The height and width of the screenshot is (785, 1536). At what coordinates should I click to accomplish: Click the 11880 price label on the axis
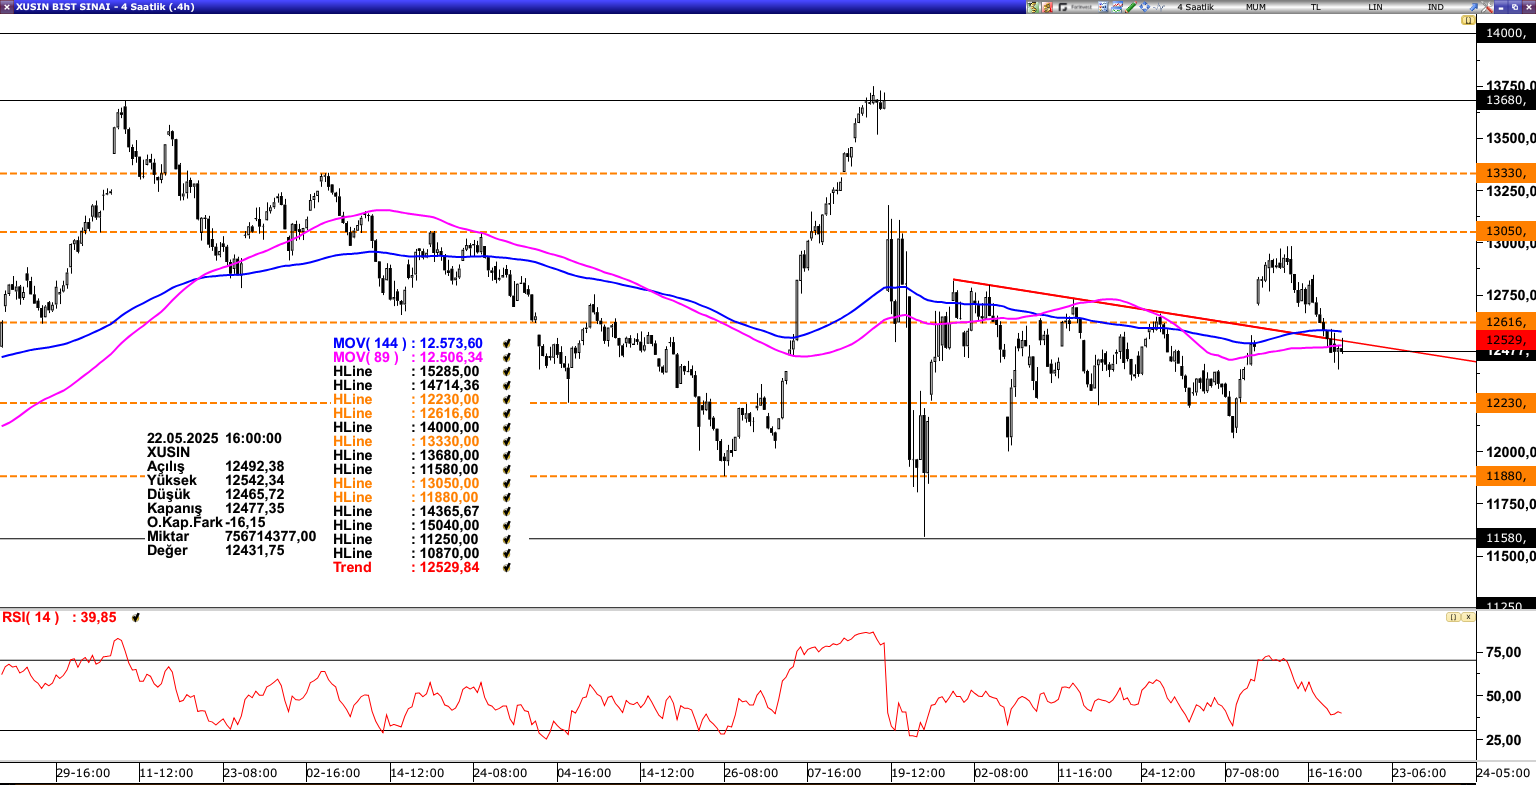1506,476
